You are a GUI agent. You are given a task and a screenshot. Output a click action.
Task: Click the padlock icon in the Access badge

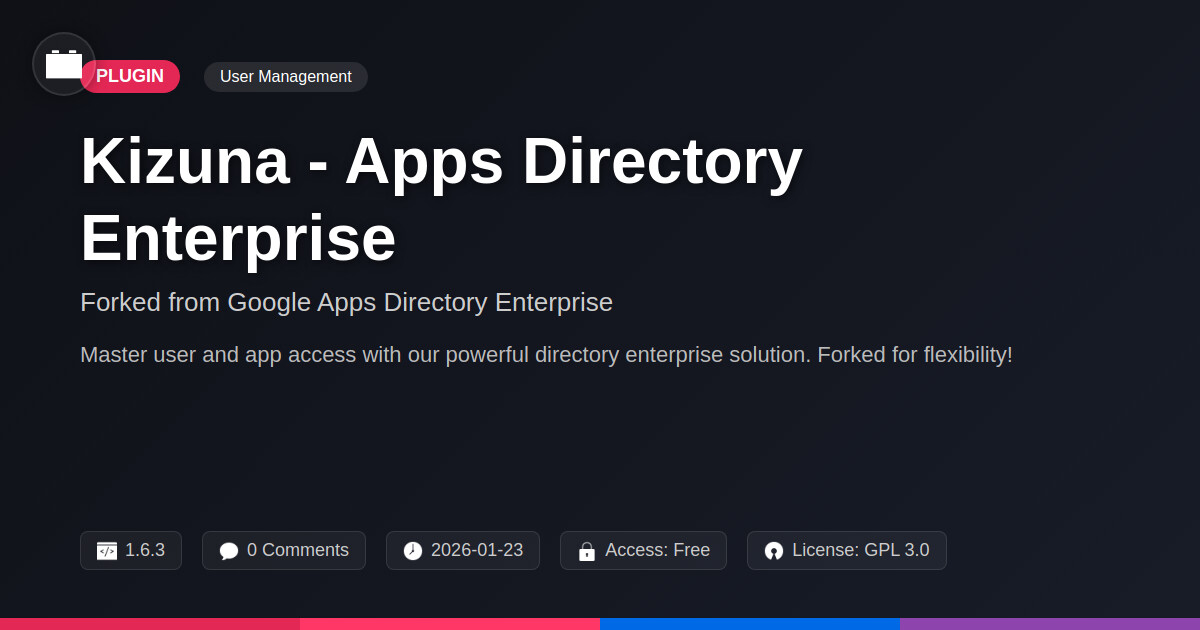[587, 551]
